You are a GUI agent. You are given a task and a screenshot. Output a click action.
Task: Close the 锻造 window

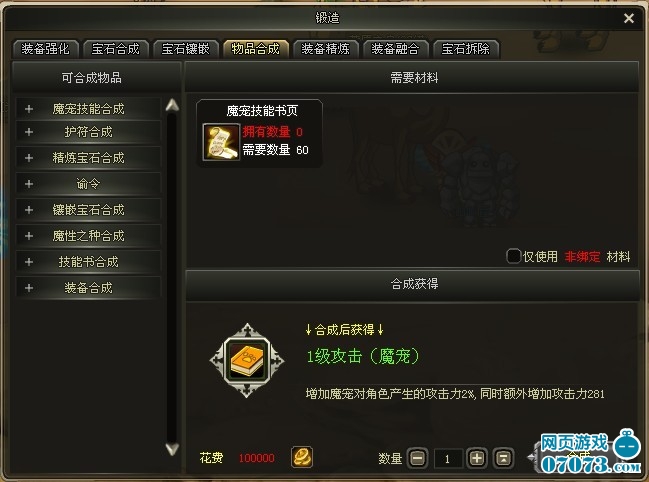[x=629, y=18]
